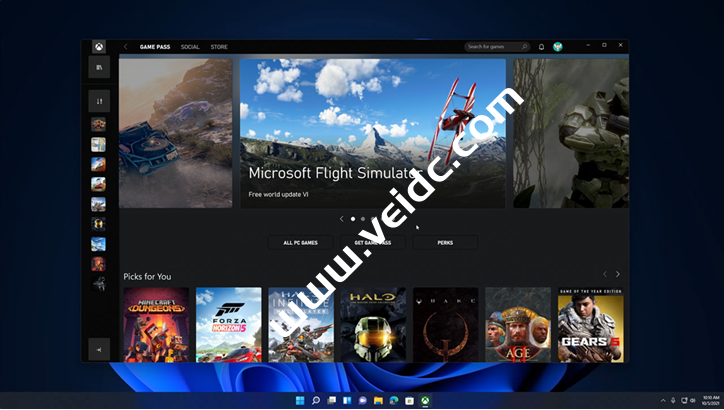Click the carousel previous arrow below banner
This screenshot has width=724, height=410.
342,219
